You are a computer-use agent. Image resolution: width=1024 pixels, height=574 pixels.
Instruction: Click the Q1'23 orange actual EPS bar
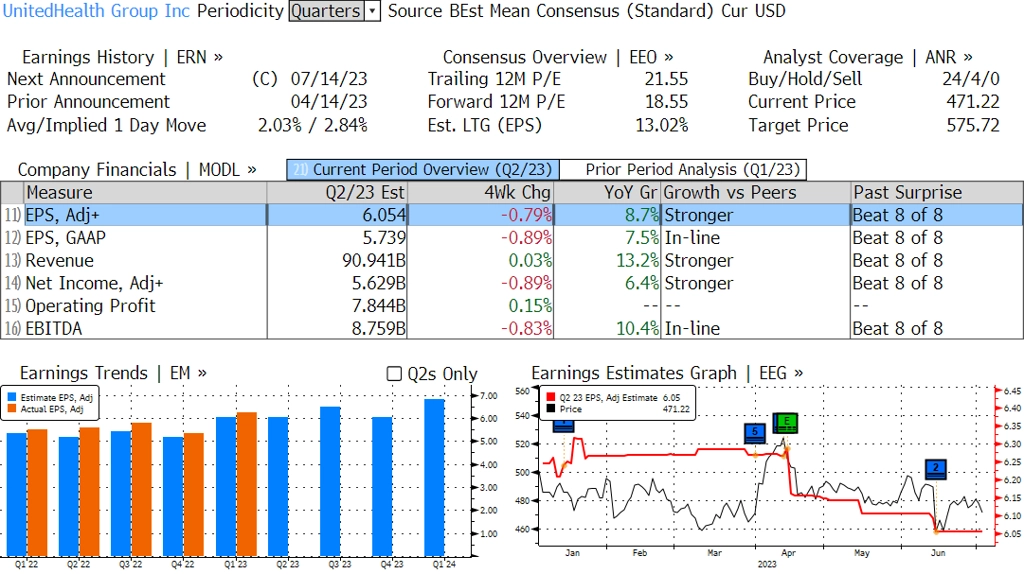pyautogui.click(x=247, y=484)
